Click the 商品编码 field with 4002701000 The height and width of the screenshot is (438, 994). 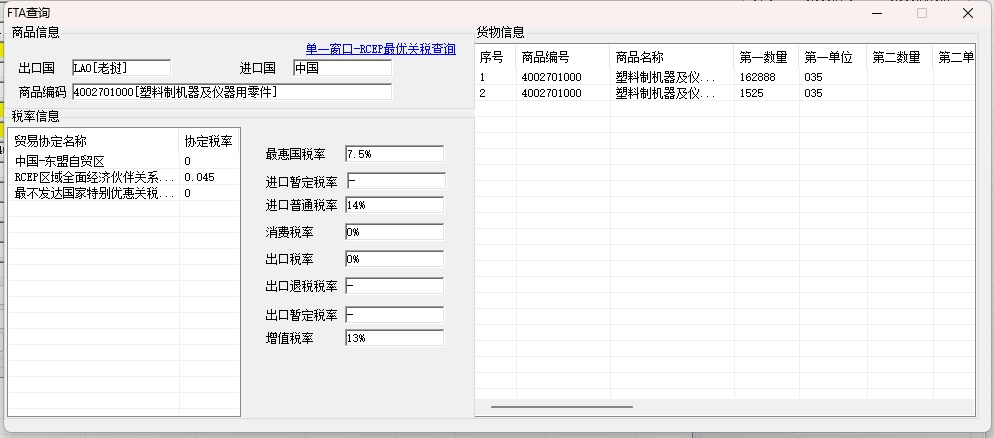point(232,92)
